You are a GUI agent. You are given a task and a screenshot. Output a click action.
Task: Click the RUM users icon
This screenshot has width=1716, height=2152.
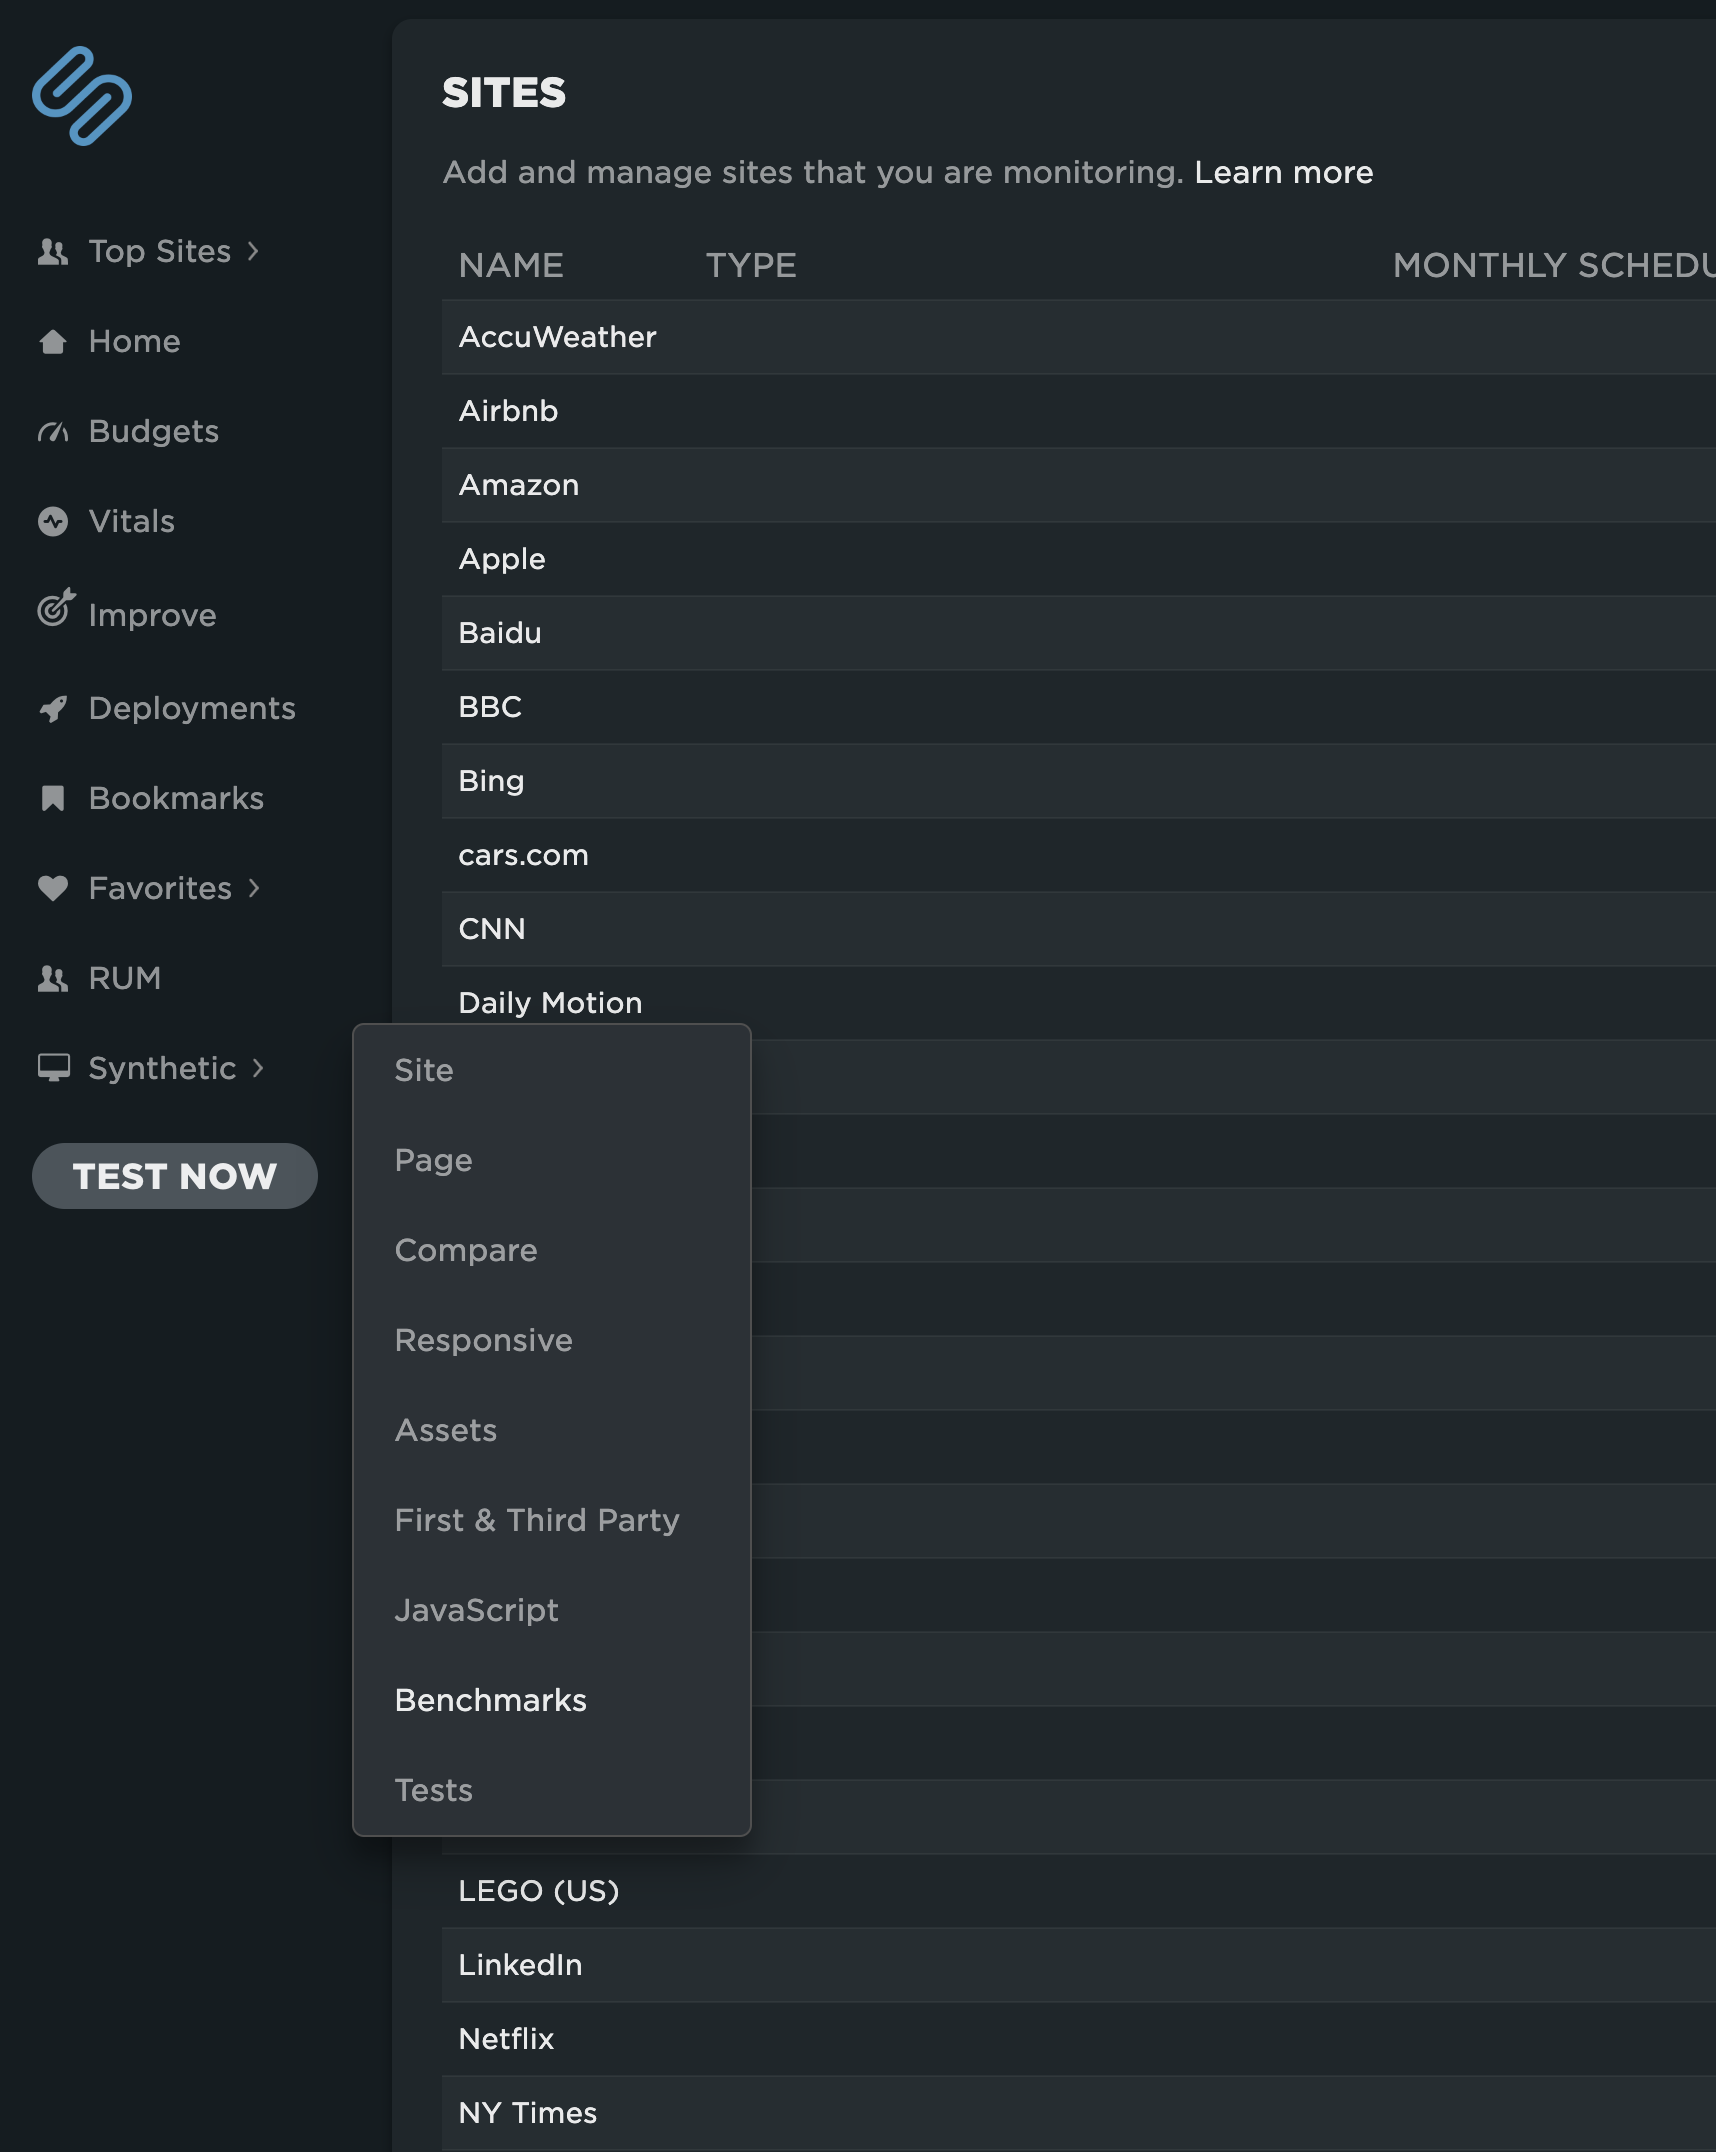coord(53,979)
